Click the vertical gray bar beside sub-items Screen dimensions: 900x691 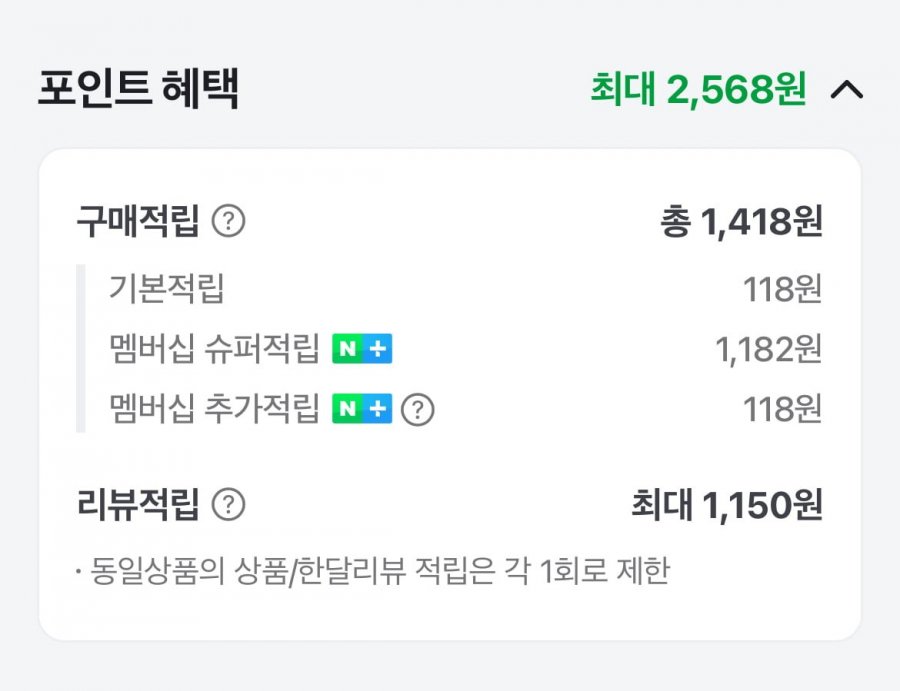[80, 348]
